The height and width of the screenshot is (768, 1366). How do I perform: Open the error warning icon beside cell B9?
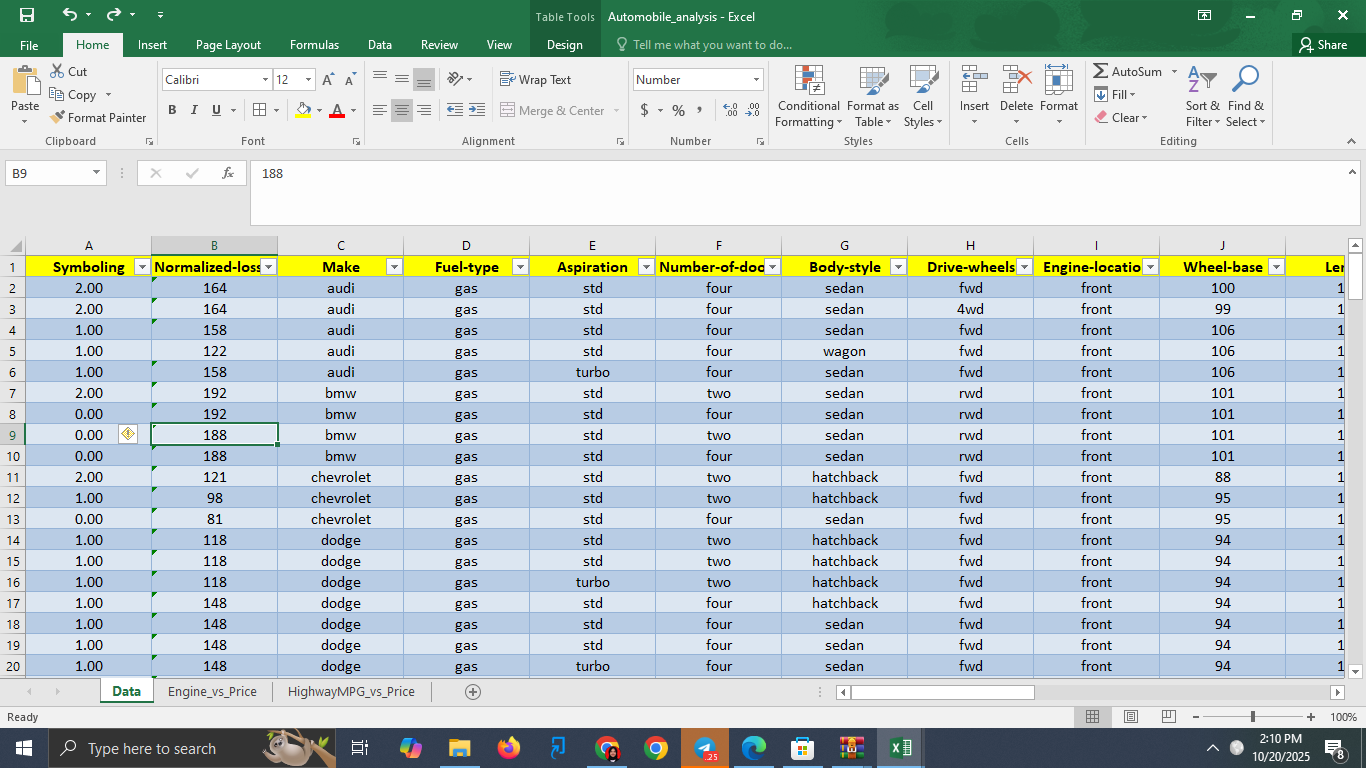(128, 434)
